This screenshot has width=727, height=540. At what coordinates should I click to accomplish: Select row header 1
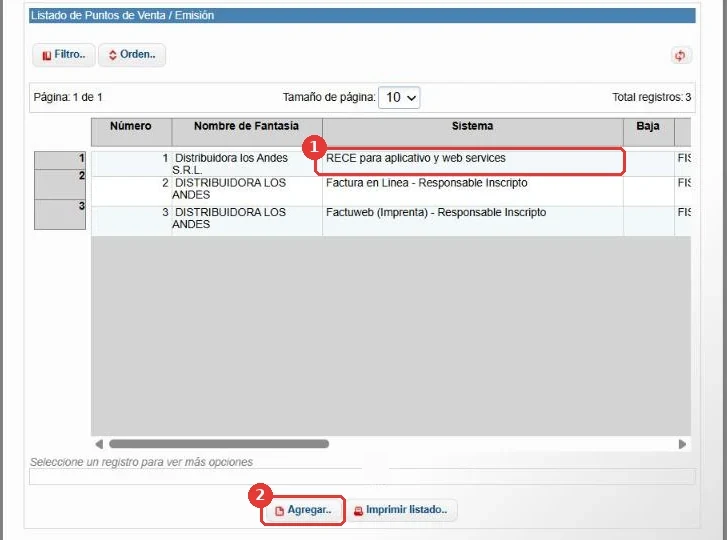pos(60,160)
